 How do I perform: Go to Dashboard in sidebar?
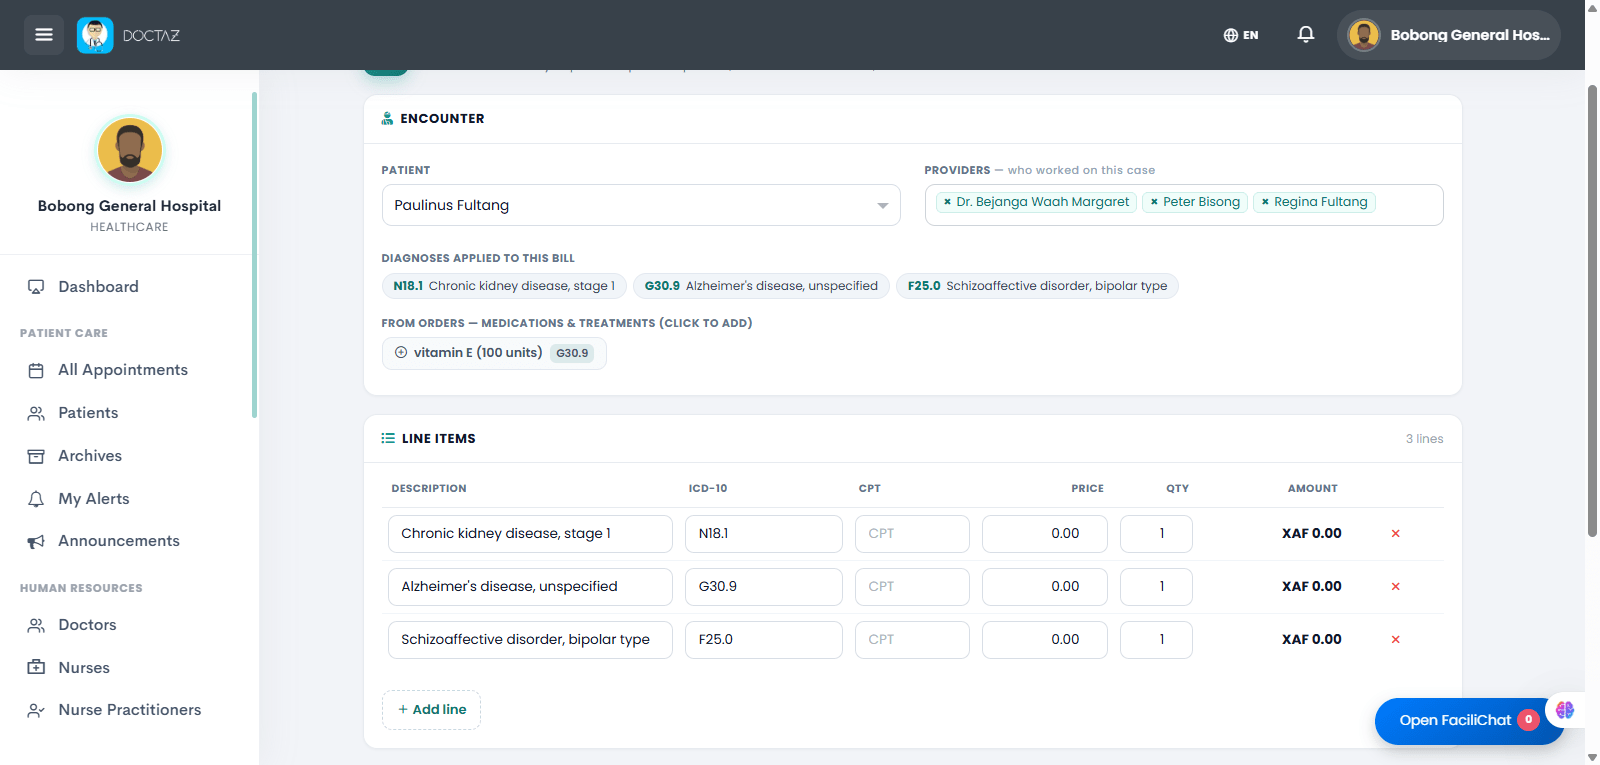[98, 287]
